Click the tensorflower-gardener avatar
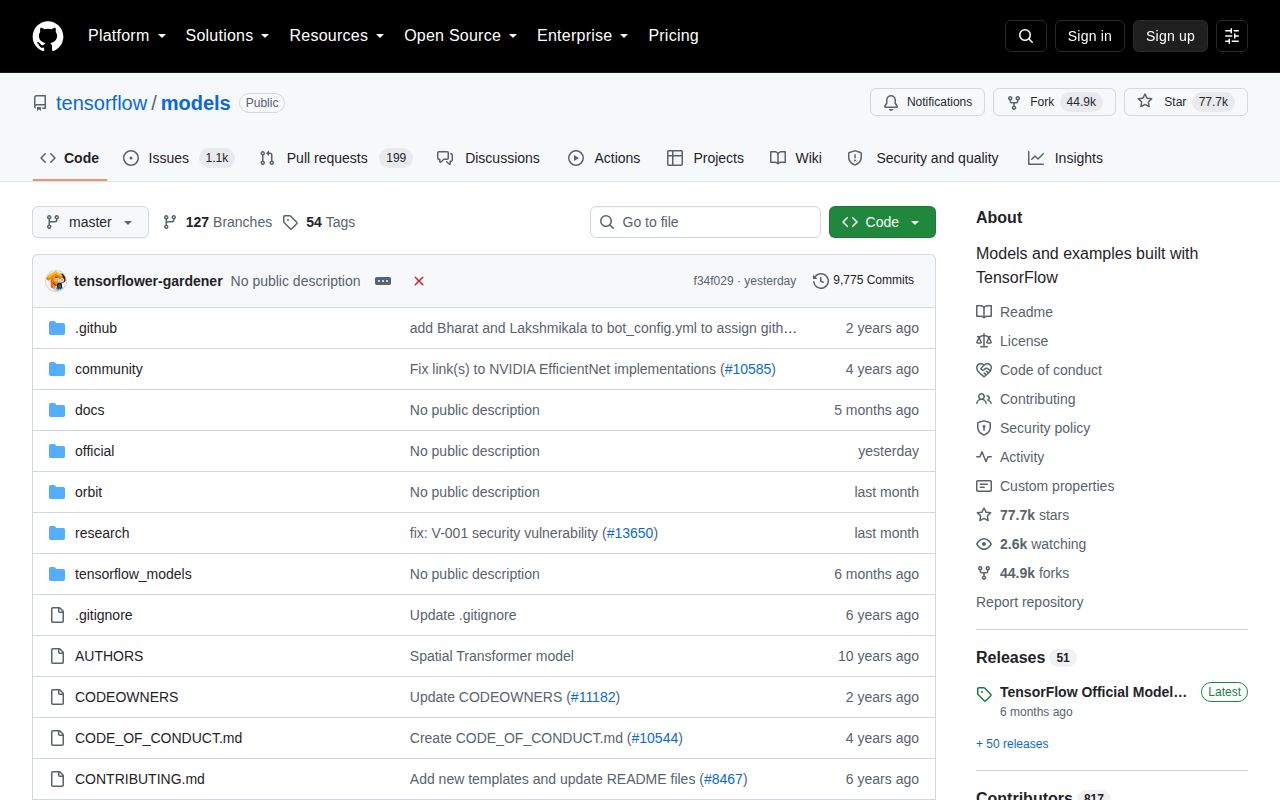The image size is (1280, 800). pos(56,281)
